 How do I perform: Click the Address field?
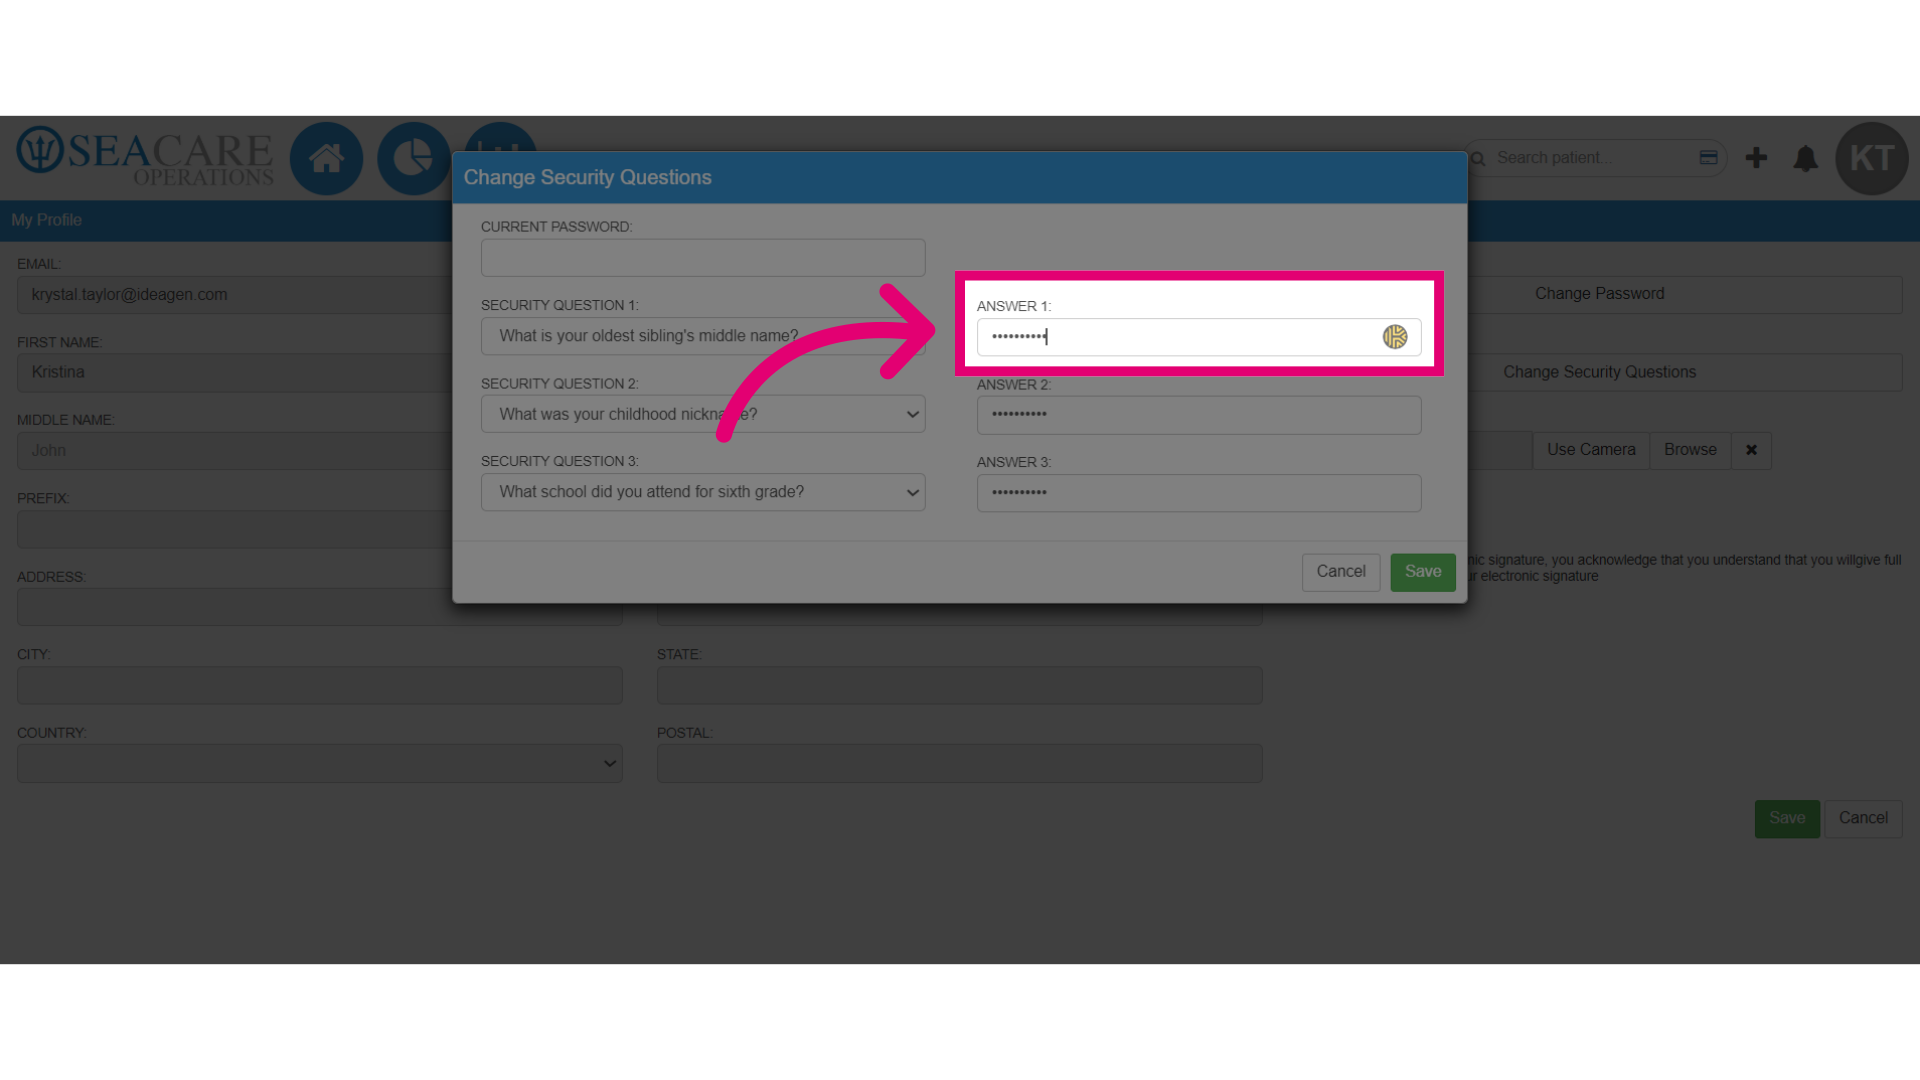coord(320,607)
